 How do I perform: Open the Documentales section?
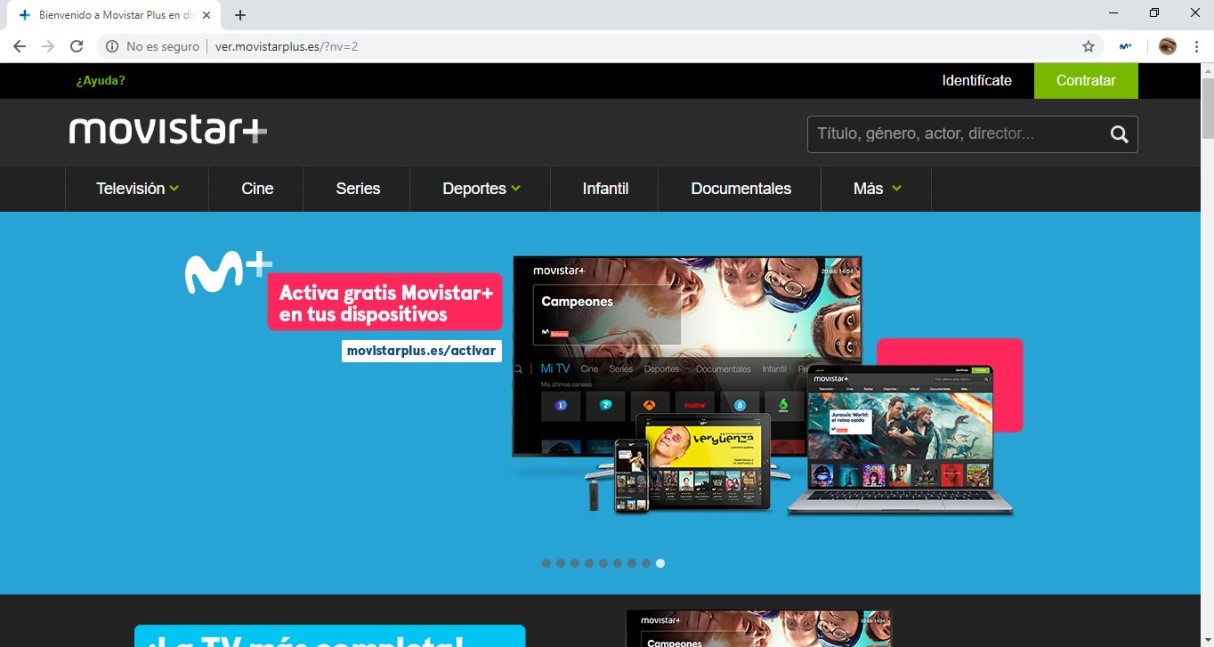(x=739, y=188)
